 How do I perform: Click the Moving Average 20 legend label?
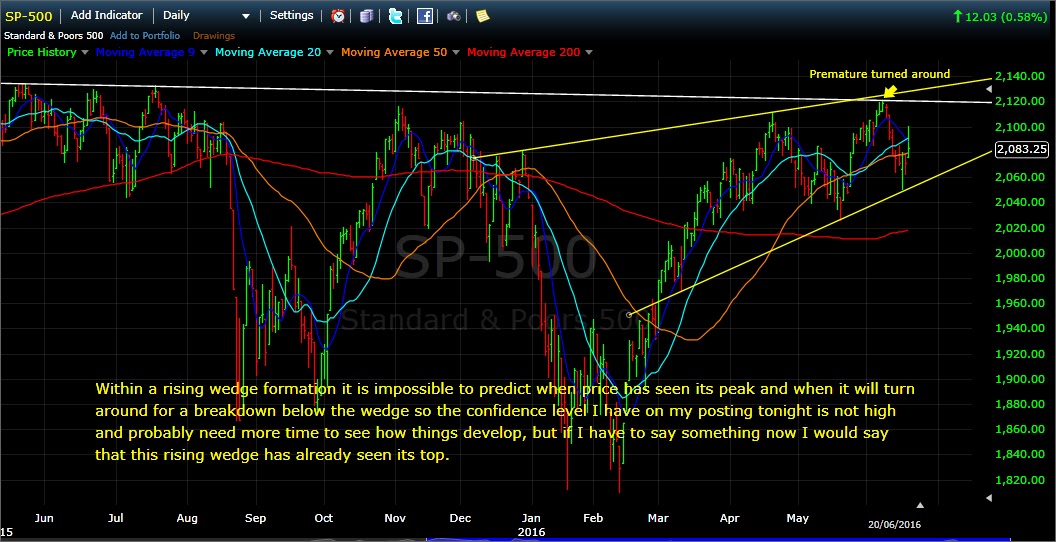[x=268, y=52]
